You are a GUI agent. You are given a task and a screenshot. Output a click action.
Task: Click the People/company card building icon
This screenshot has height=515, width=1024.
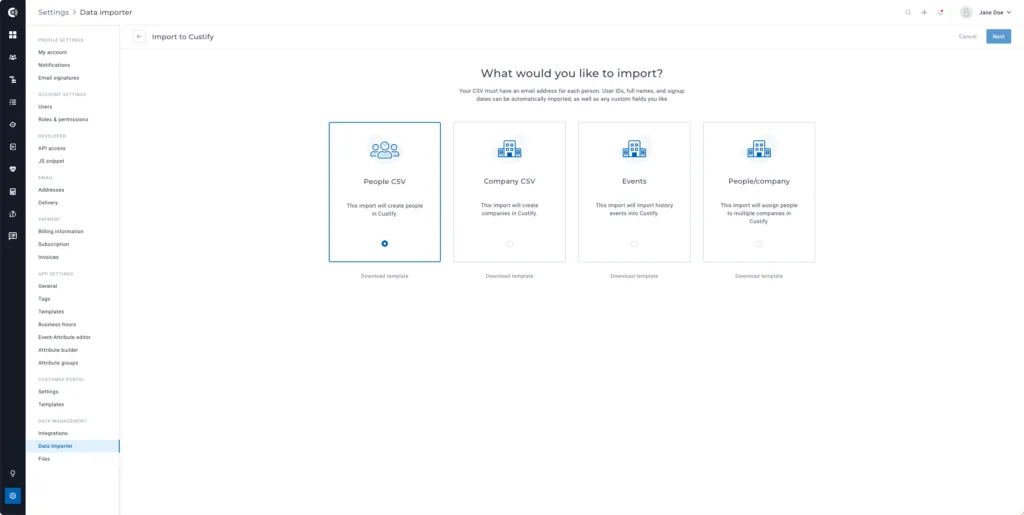[759, 150]
